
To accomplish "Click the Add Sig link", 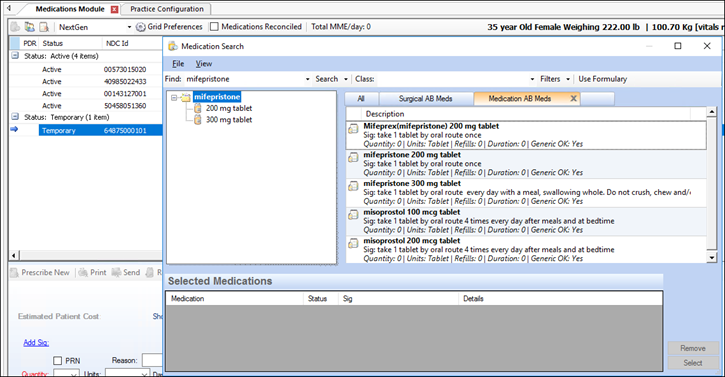I will coord(36,343).
